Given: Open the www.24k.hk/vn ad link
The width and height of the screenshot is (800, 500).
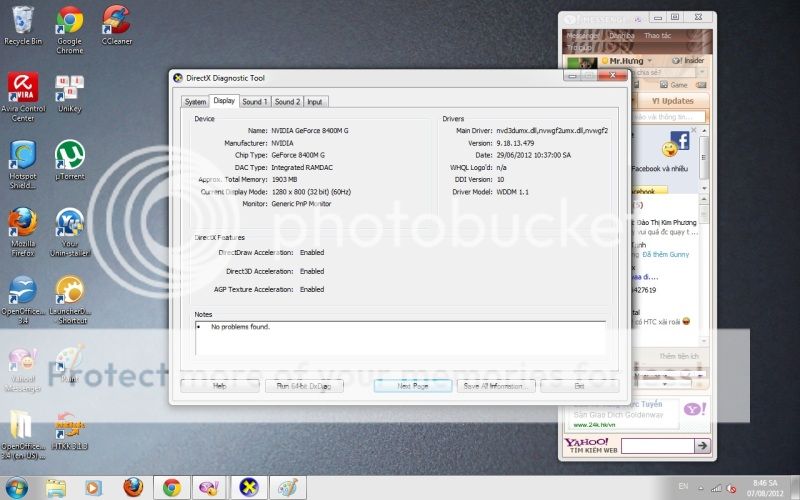Looking at the screenshot, I should [594, 424].
